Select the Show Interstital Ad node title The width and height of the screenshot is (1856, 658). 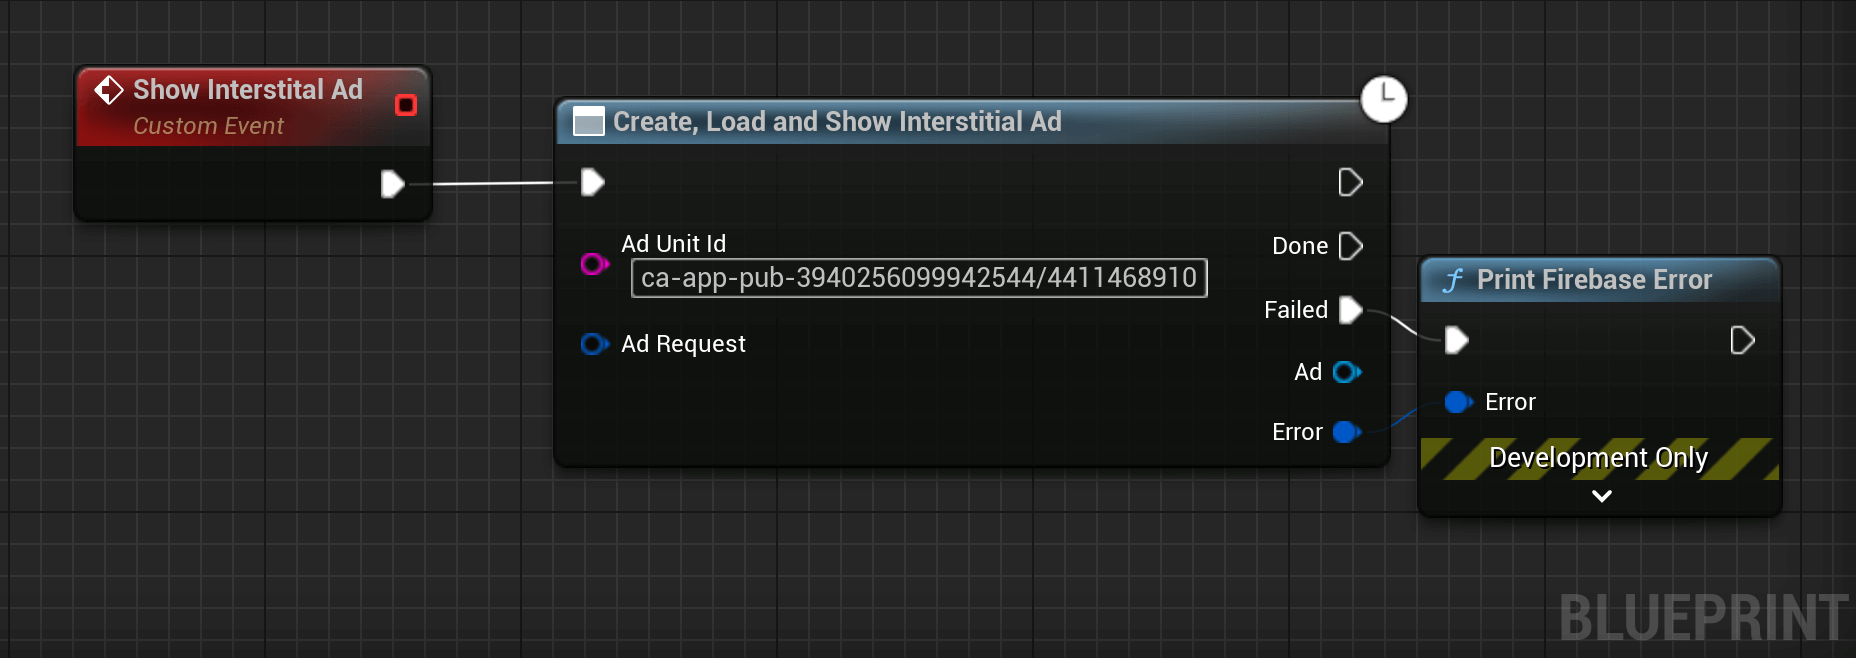tap(248, 90)
